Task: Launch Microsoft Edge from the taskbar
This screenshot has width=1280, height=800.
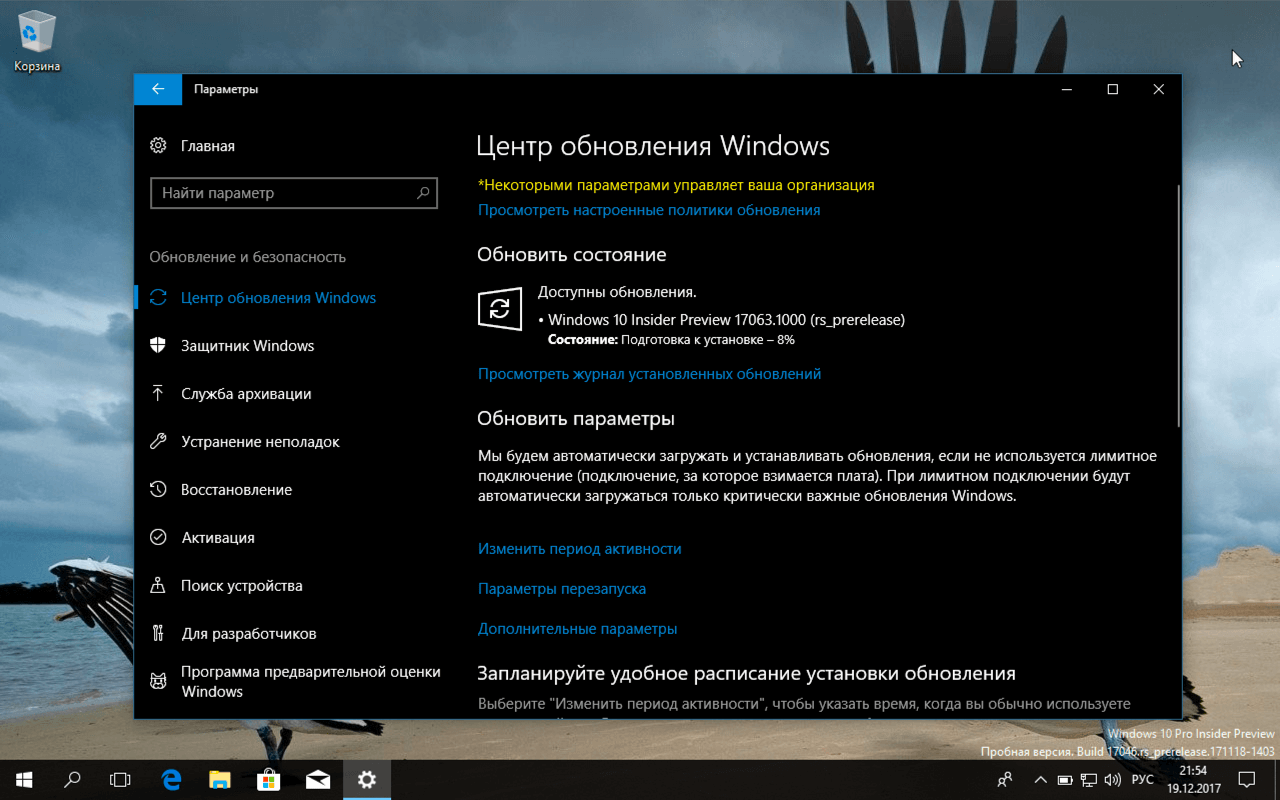Action: click(171, 779)
